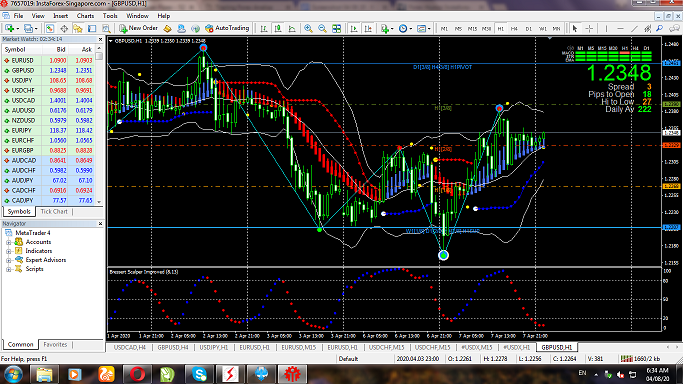Open the Windows Start button

click(14, 374)
